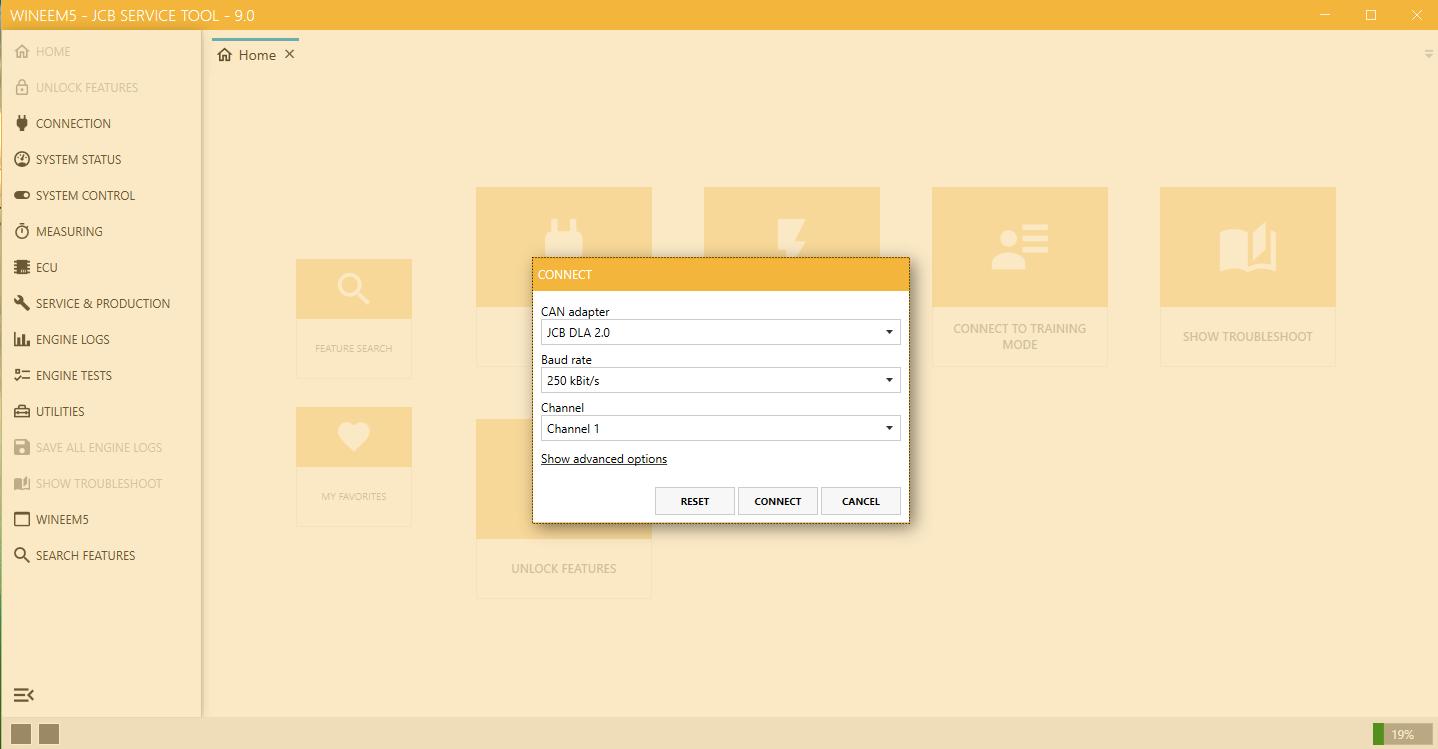Click the Measuring stopwatch icon
Image resolution: width=1438 pixels, height=749 pixels.
[x=22, y=231]
